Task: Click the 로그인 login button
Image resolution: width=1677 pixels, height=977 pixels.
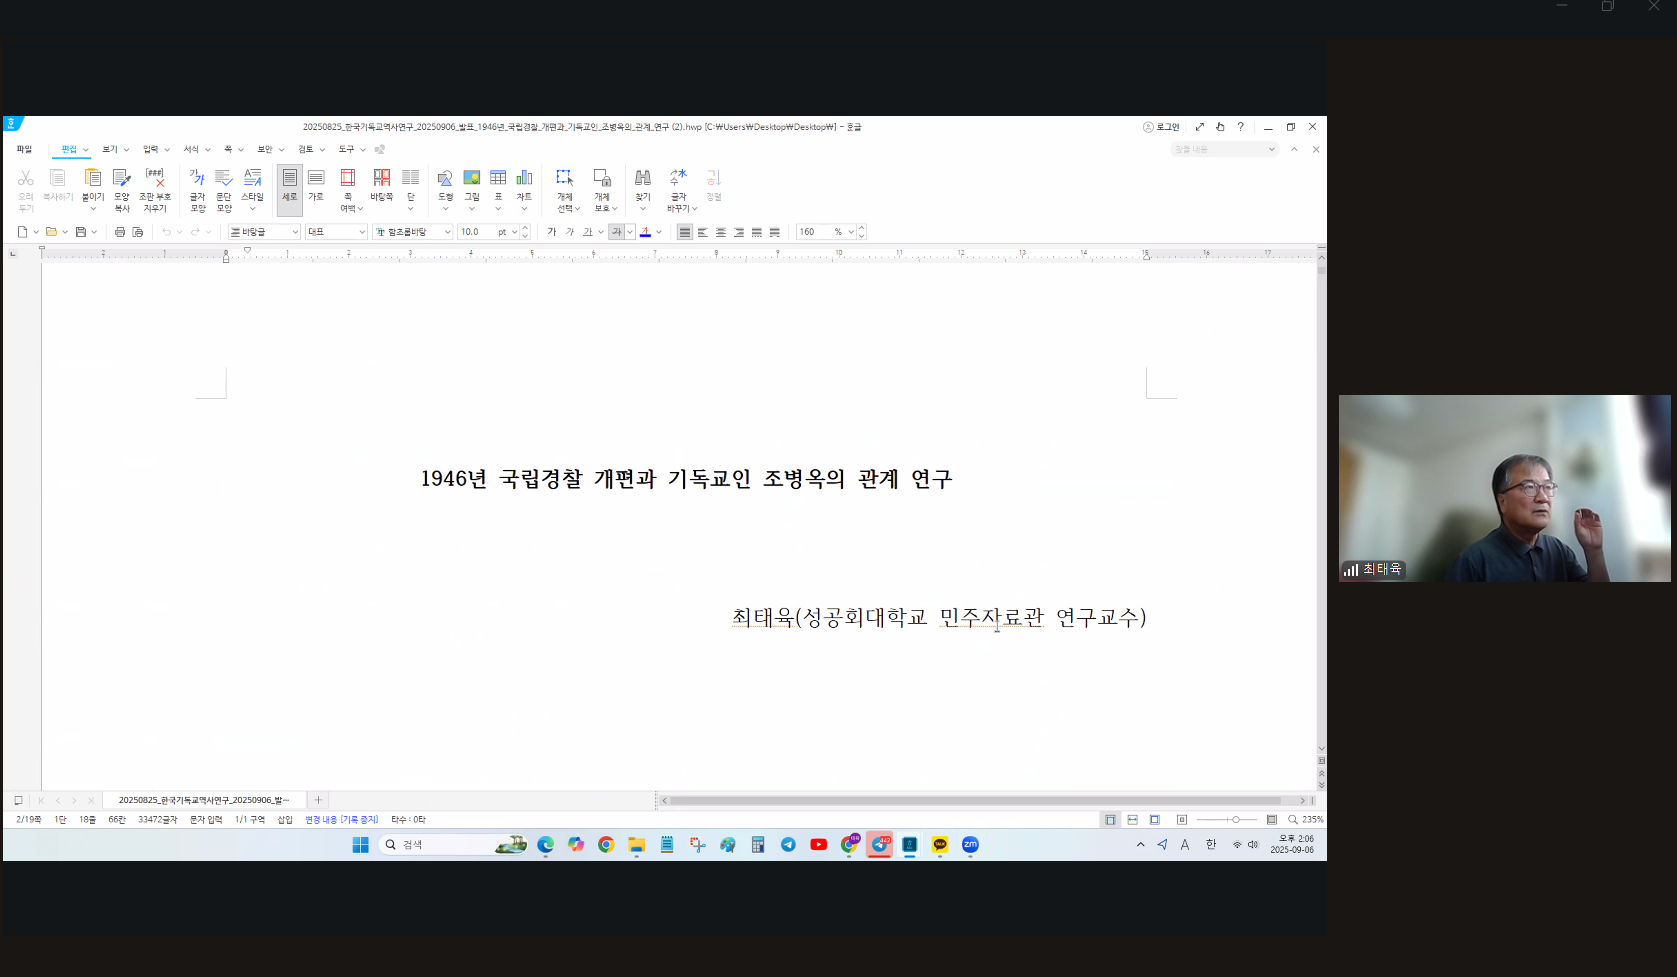Action: coord(1161,127)
